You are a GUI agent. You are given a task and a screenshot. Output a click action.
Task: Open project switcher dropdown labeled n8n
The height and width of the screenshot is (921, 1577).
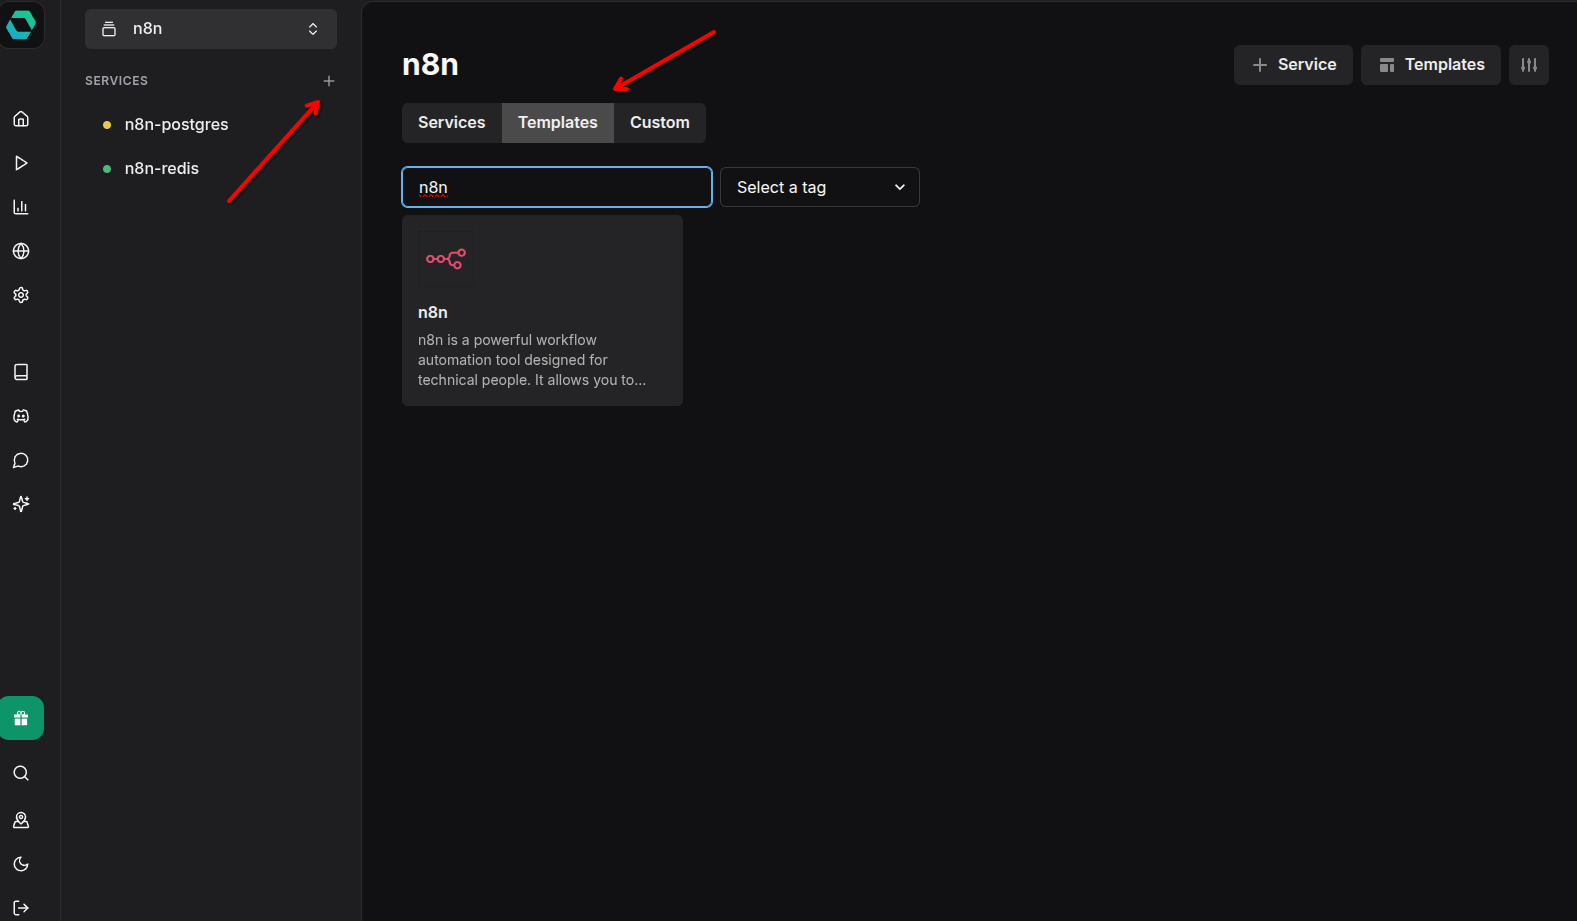(211, 29)
